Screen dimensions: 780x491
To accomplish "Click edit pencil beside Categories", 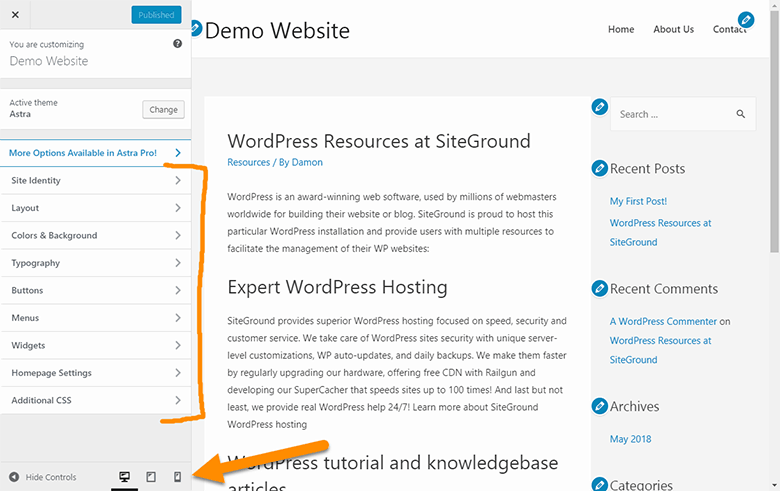I will (600, 484).
